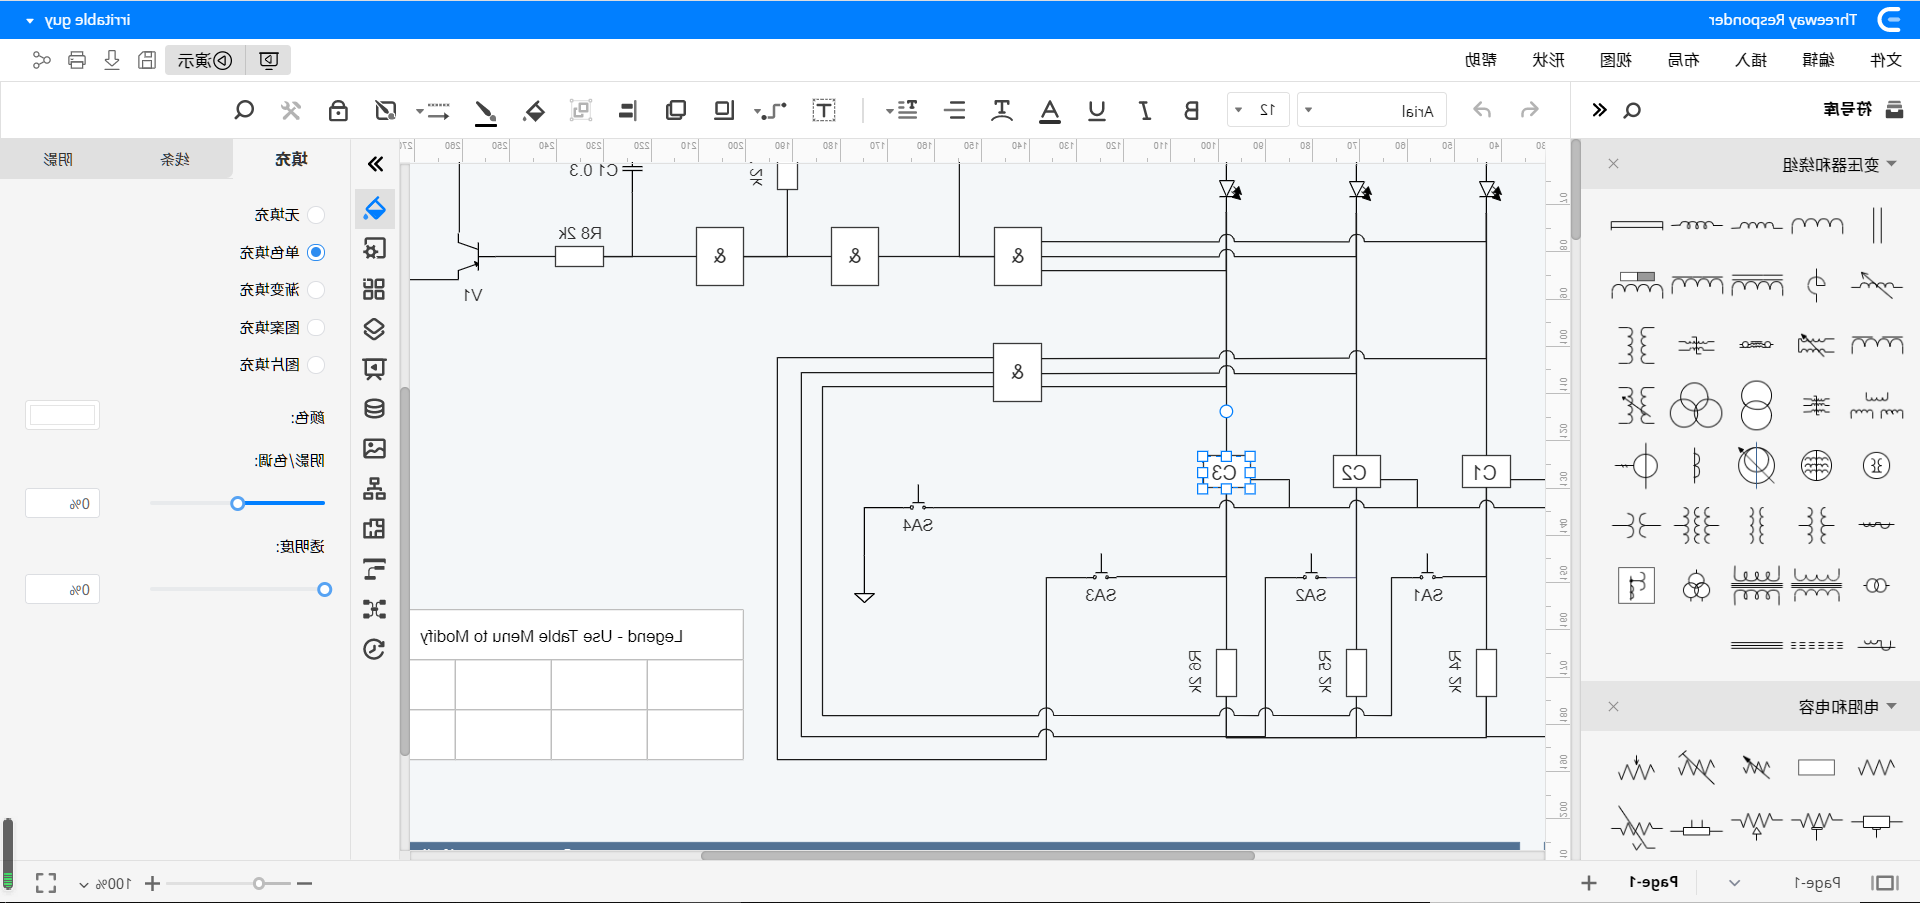Select the text box T tool
This screenshot has width=1920, height=903.
tap(824, 110)
